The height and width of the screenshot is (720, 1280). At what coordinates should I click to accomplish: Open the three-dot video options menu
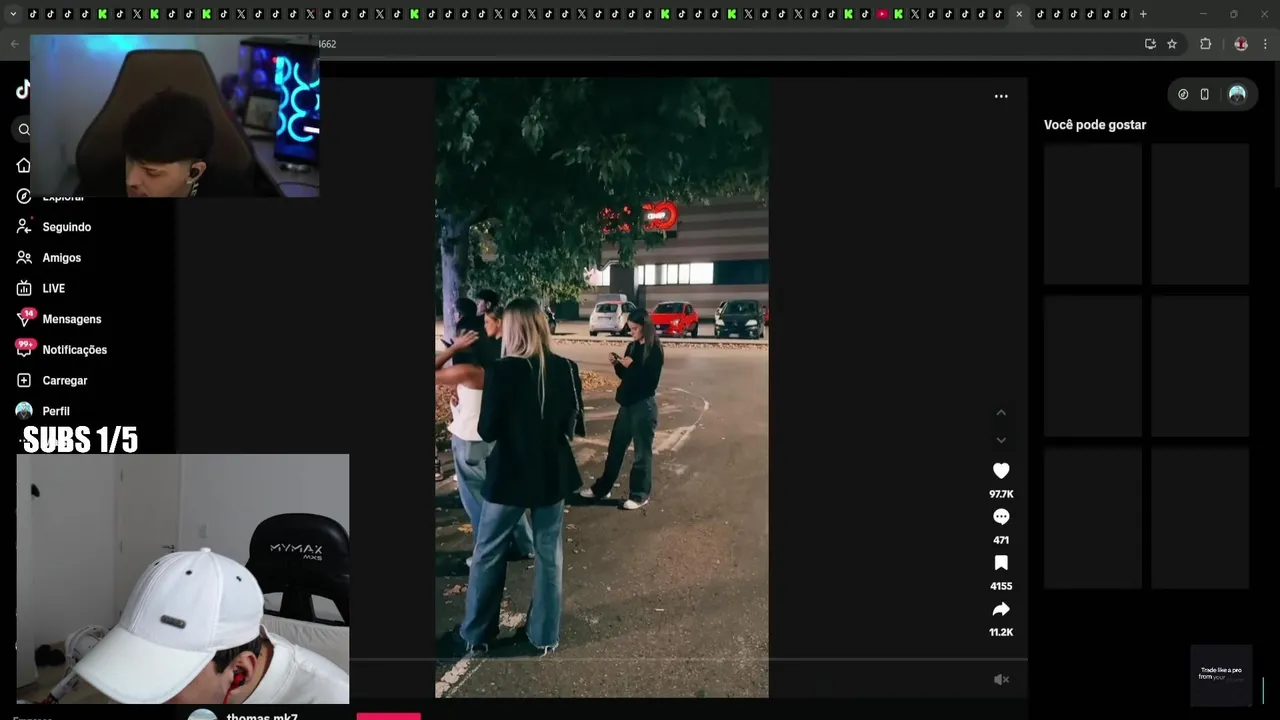tap(1001, 96)
